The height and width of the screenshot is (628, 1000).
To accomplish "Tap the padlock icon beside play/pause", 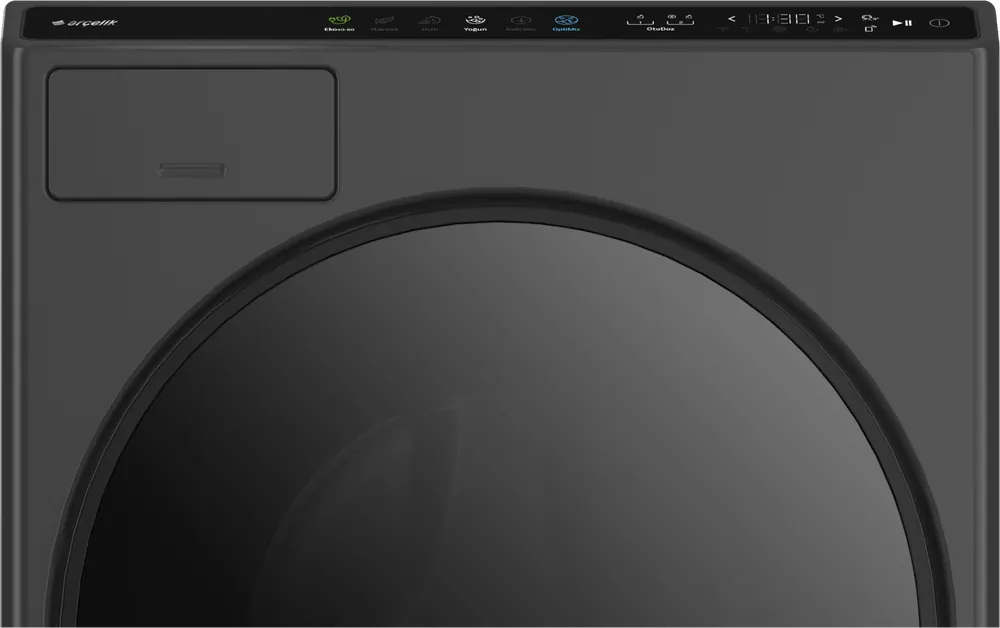I will tap(870, 28).
